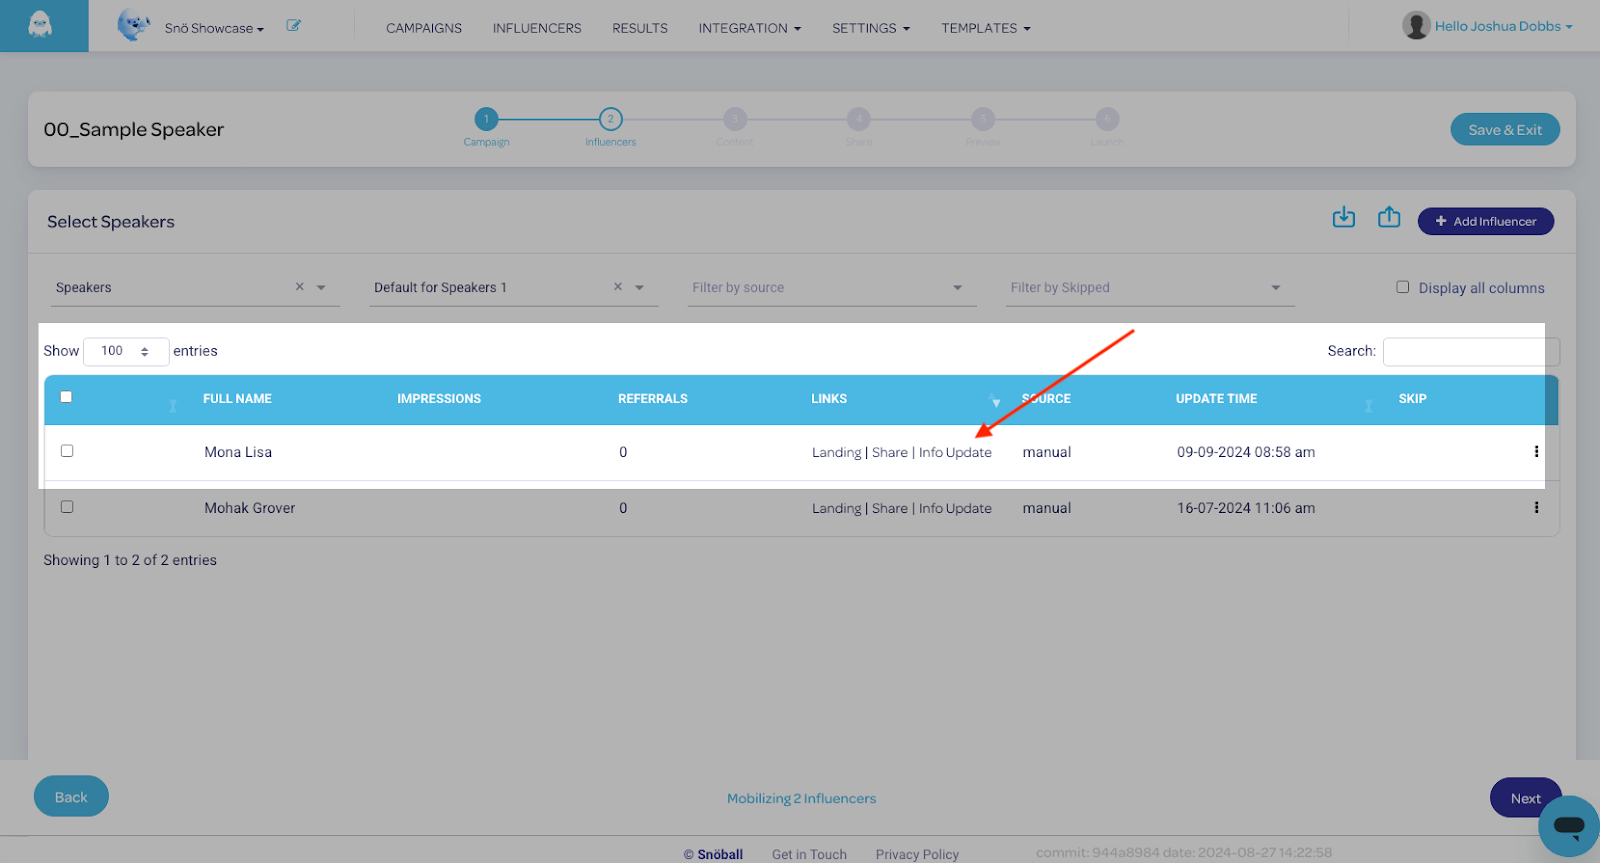This screenshot has height=863, width=1600.
Task: Open the chat support bubble
Action: [x=1568, y=826]
